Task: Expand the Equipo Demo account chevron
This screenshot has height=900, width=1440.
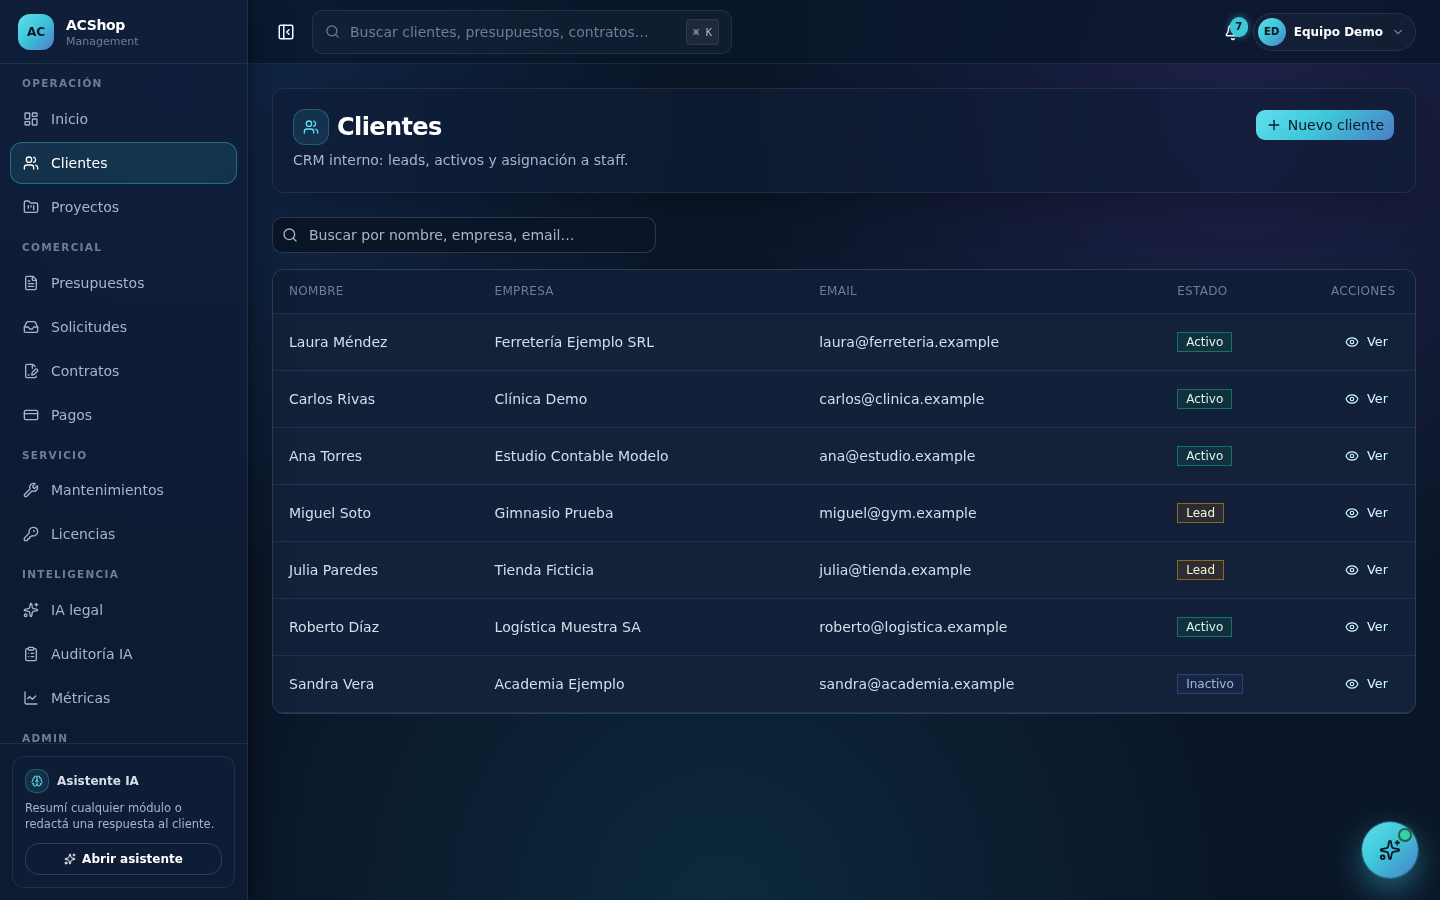Action: (1398, 32)
